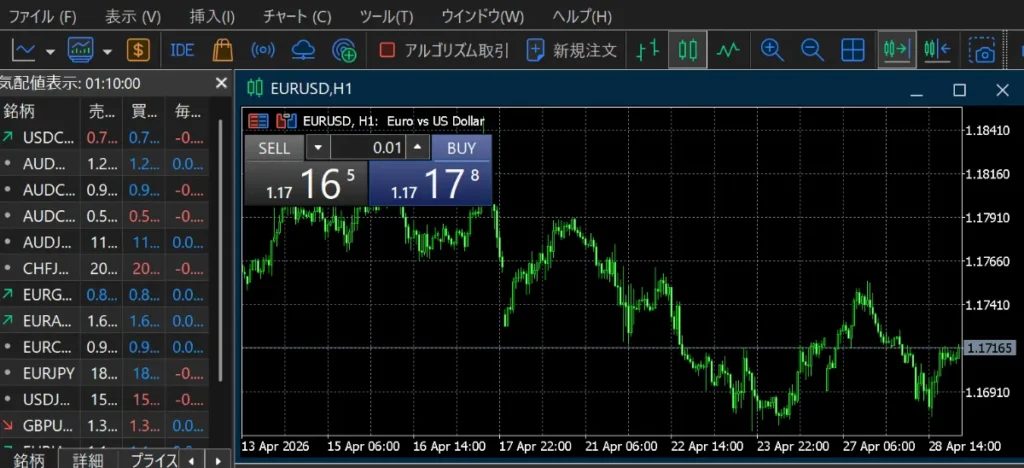Select the EURC... symbol row
Image resolution: width=1024 pixels, height=468 pixels.
pyautogui.click(x=104, y=347)
